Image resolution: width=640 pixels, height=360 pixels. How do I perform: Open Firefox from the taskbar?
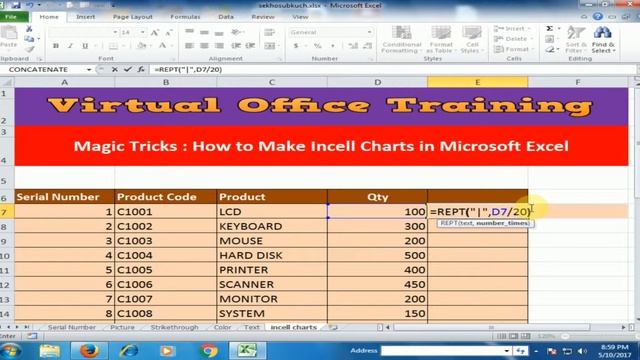(x=89, y=351)
